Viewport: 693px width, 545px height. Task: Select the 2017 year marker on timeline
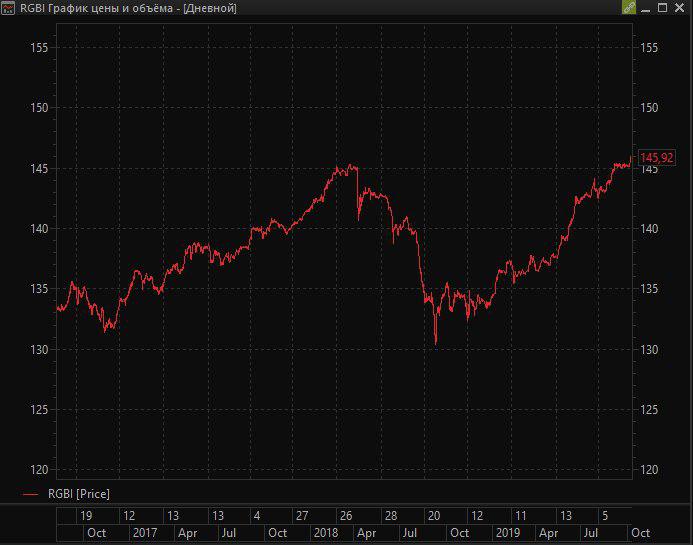pos(145,533)
